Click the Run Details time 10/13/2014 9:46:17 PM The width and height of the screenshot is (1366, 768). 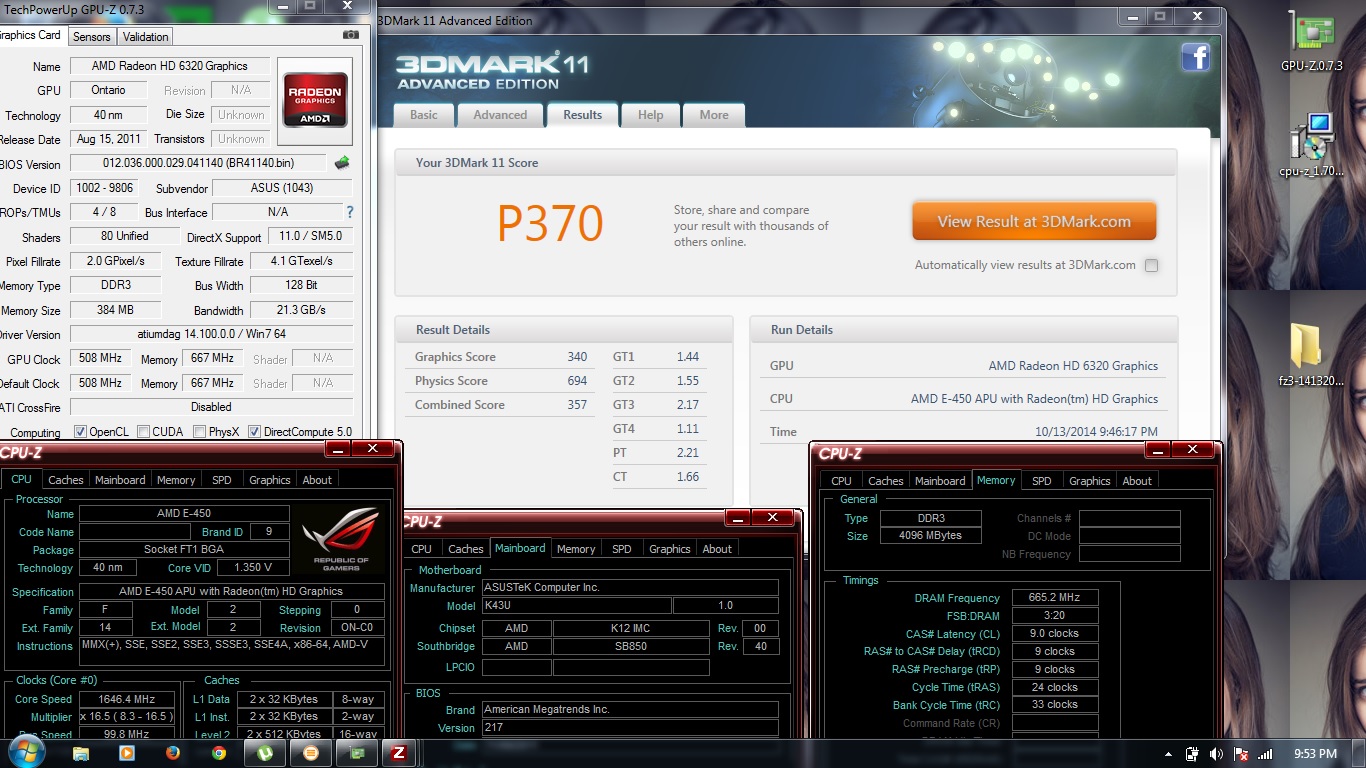1097,432
